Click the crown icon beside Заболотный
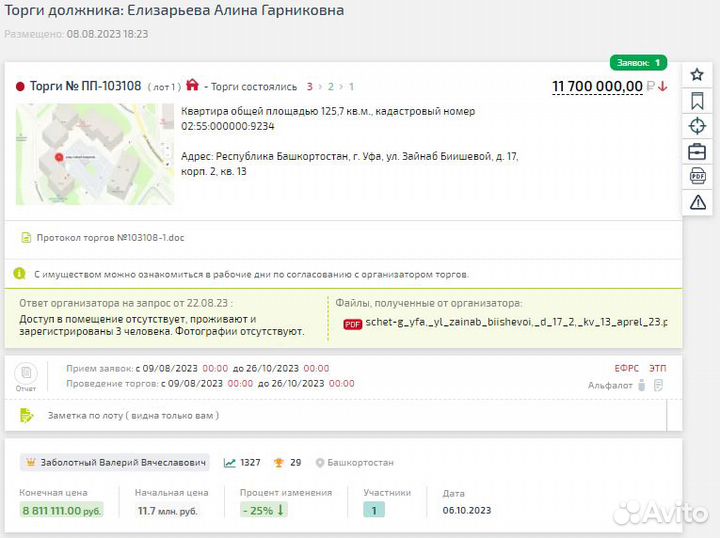The height and width of the screenshot is (538, 720). (31, 462)
